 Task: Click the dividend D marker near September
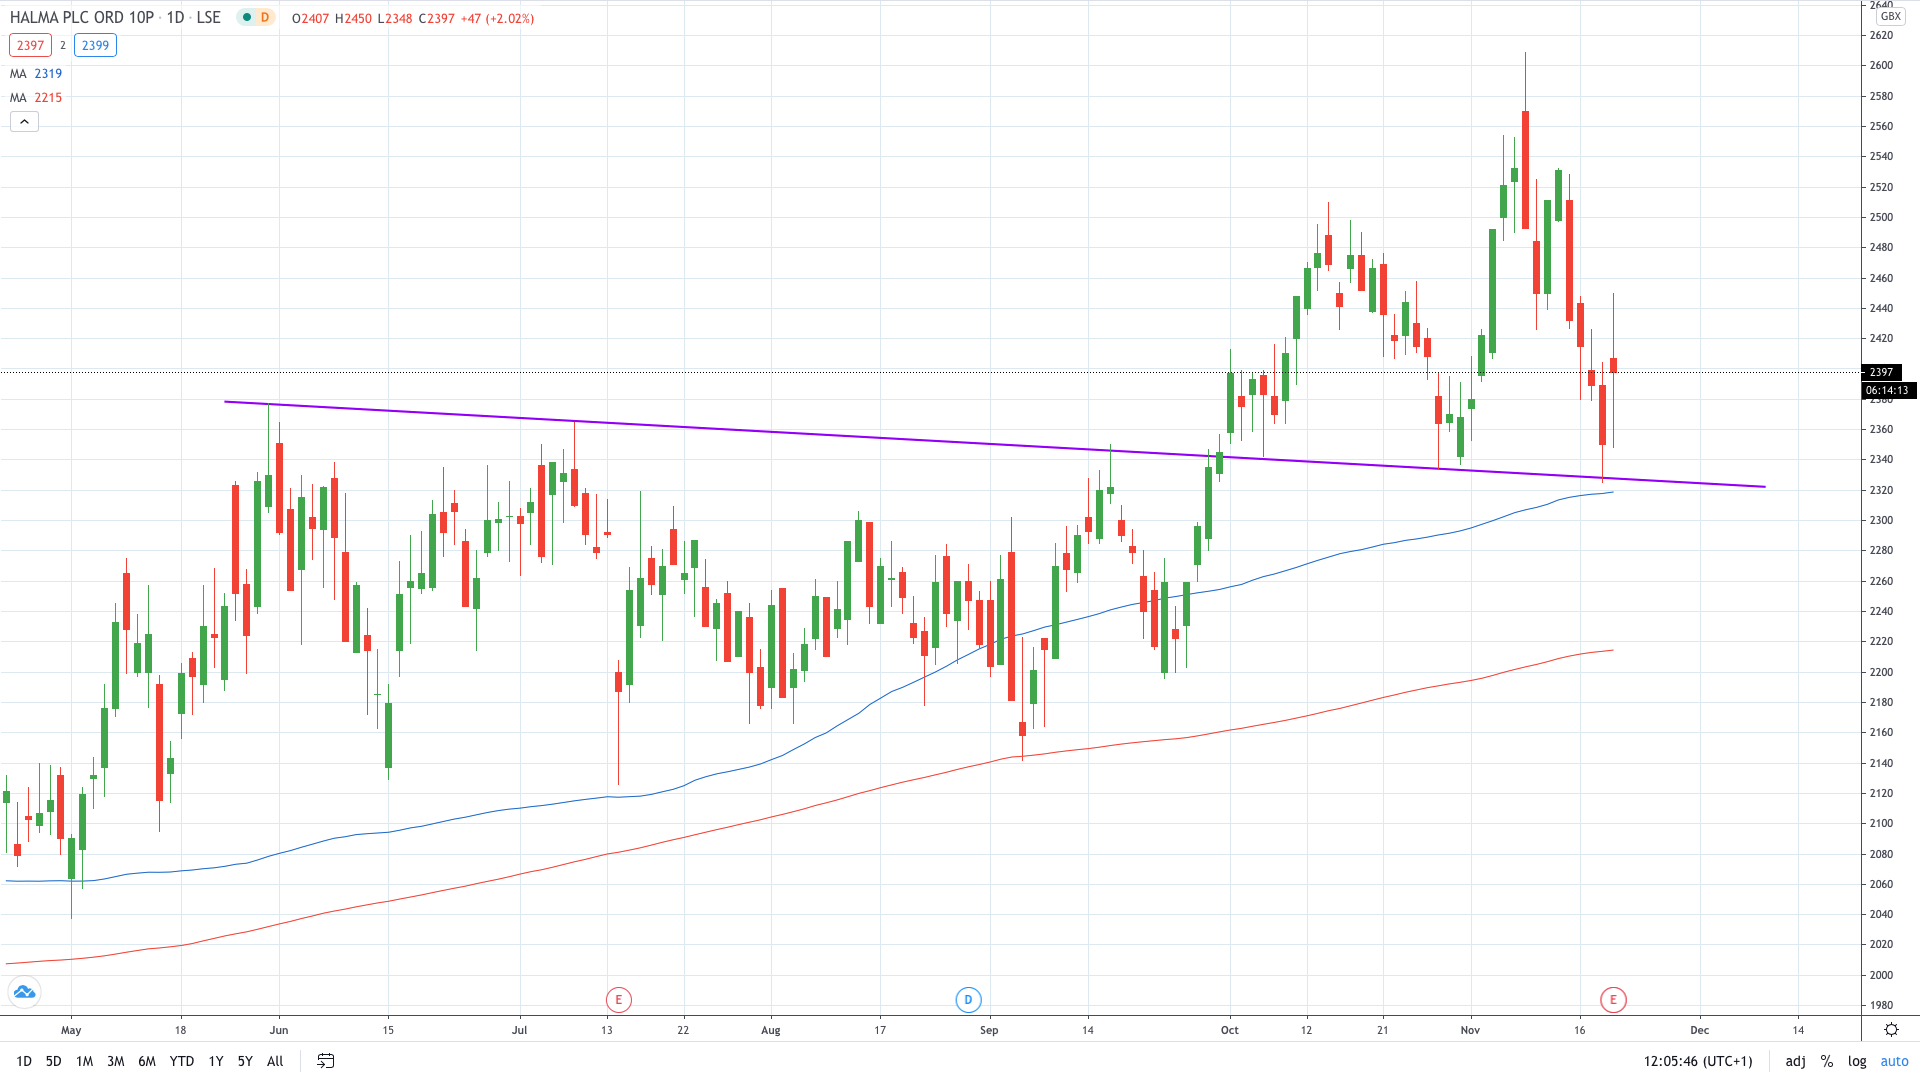[967, 999]
